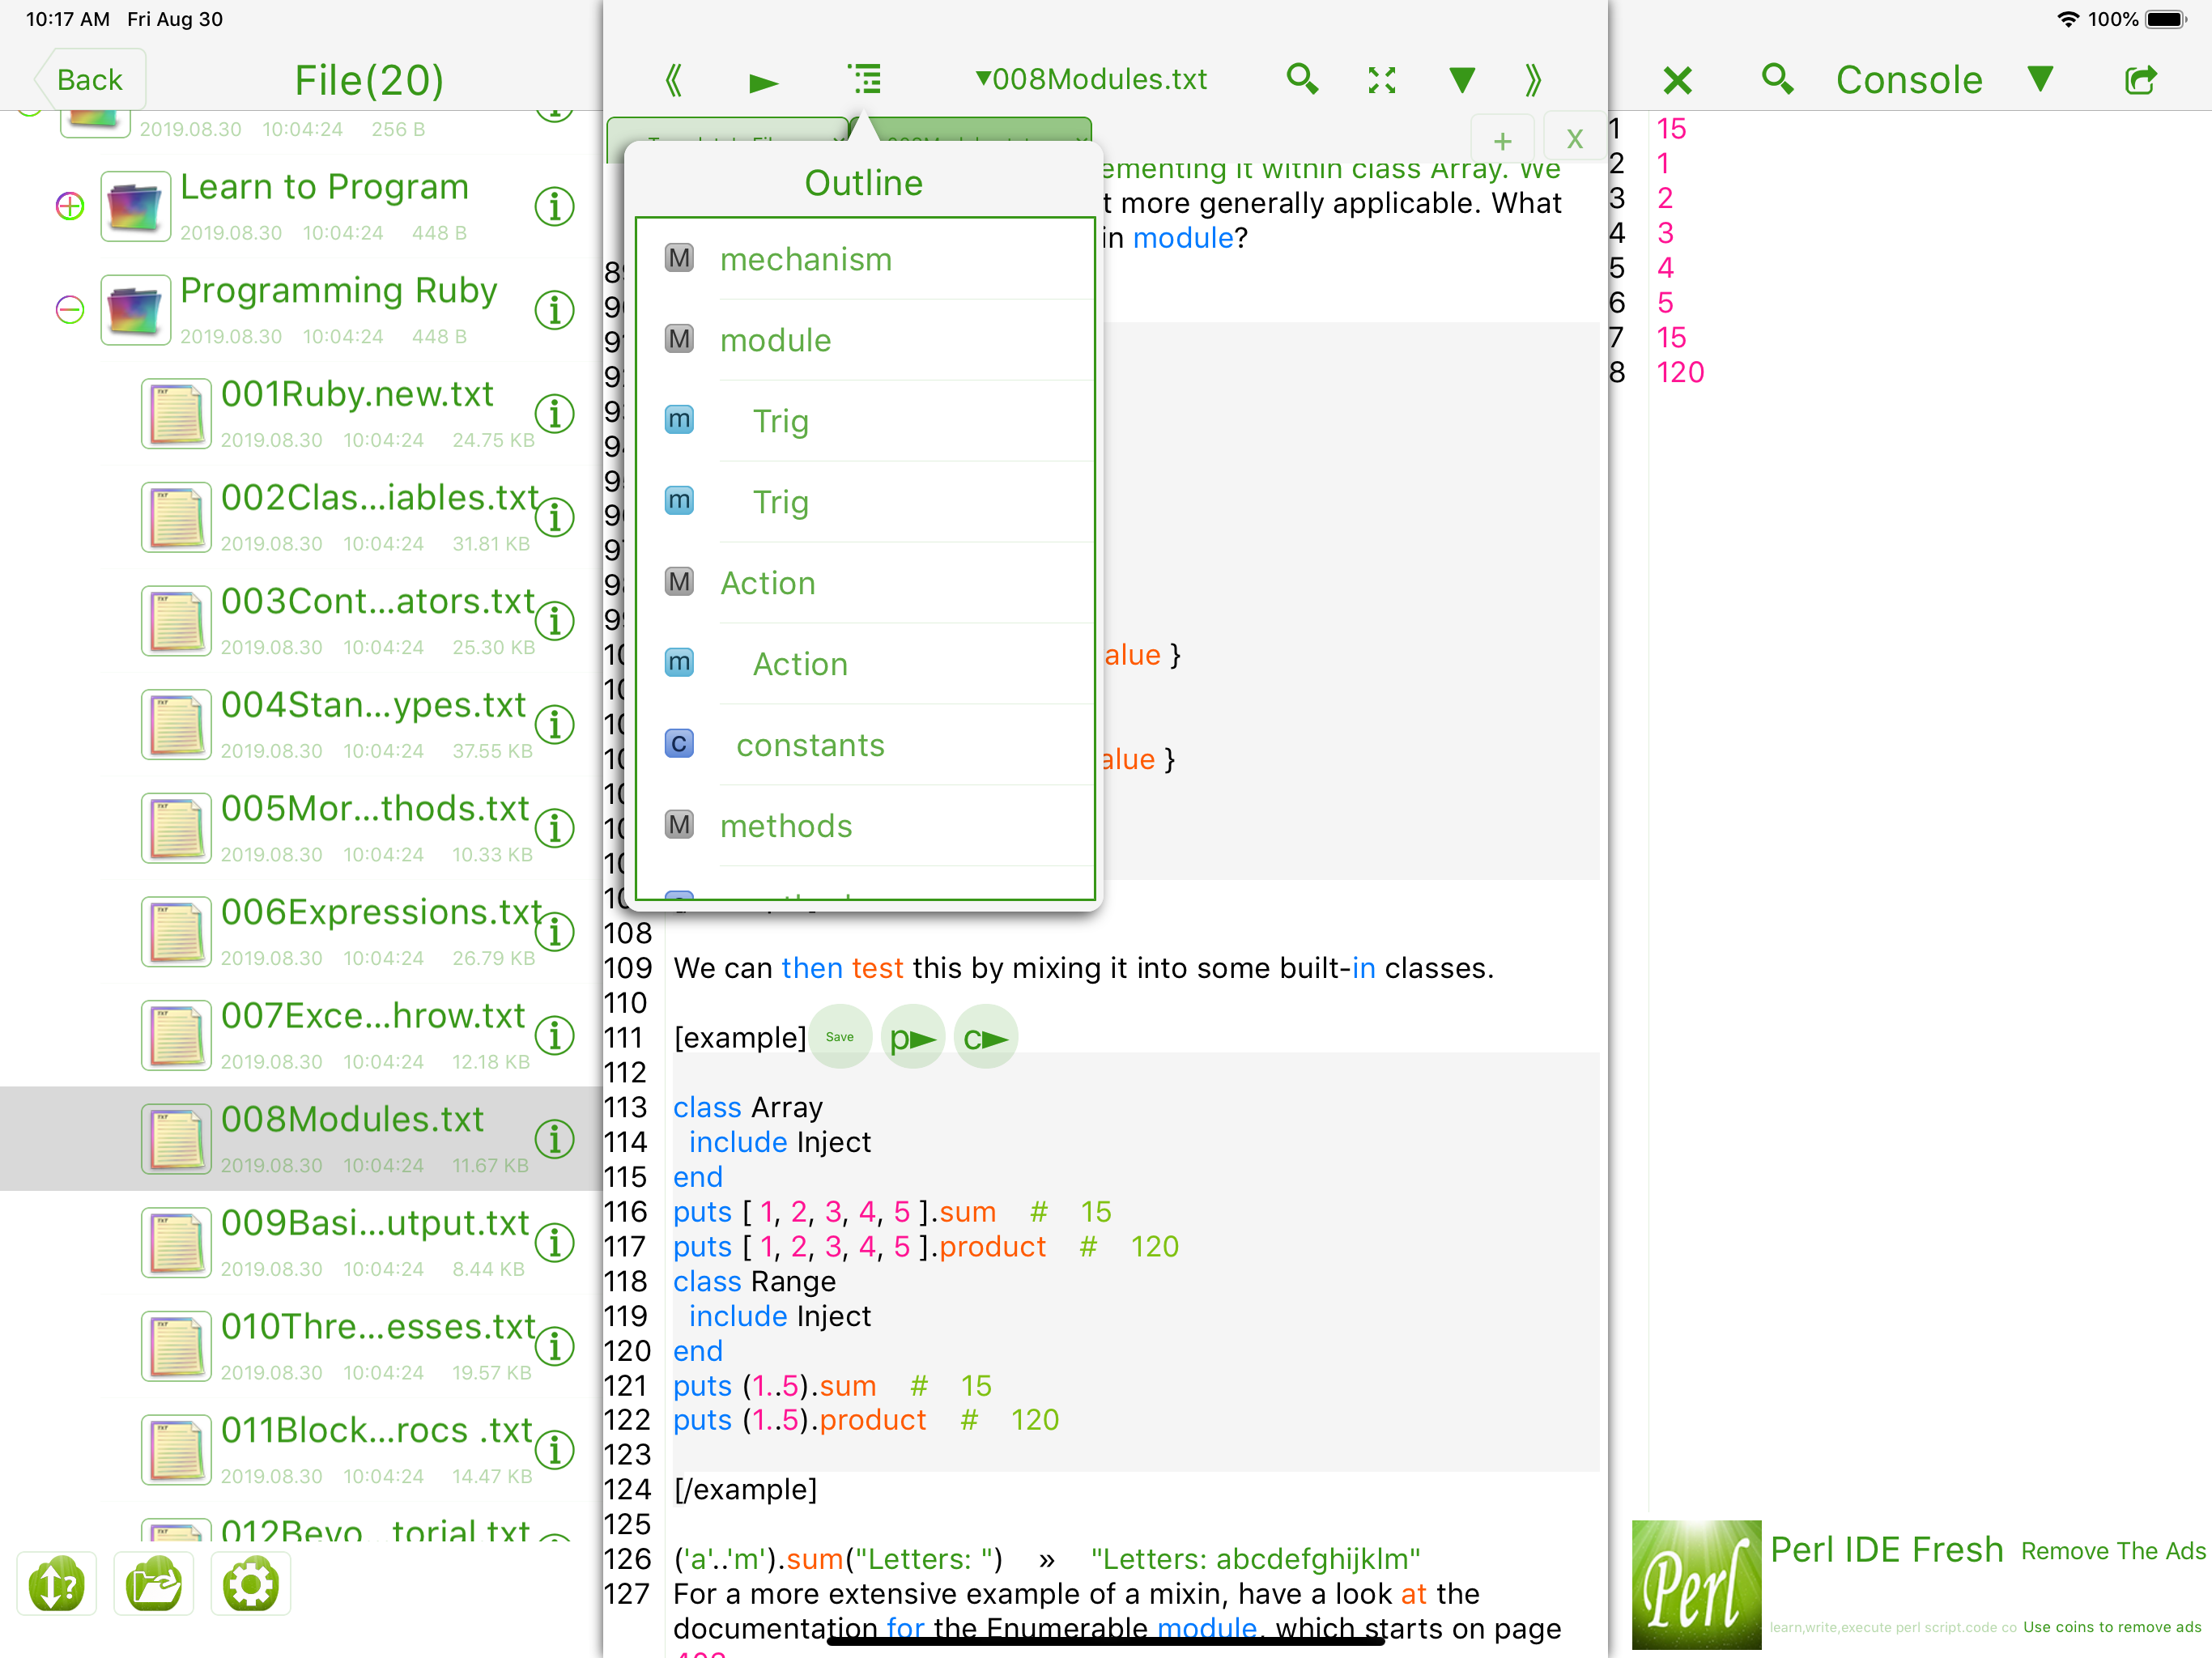Search within the editor using magnifier icon
Screen dimensions: 2212x1658
tap(1302, 79)
